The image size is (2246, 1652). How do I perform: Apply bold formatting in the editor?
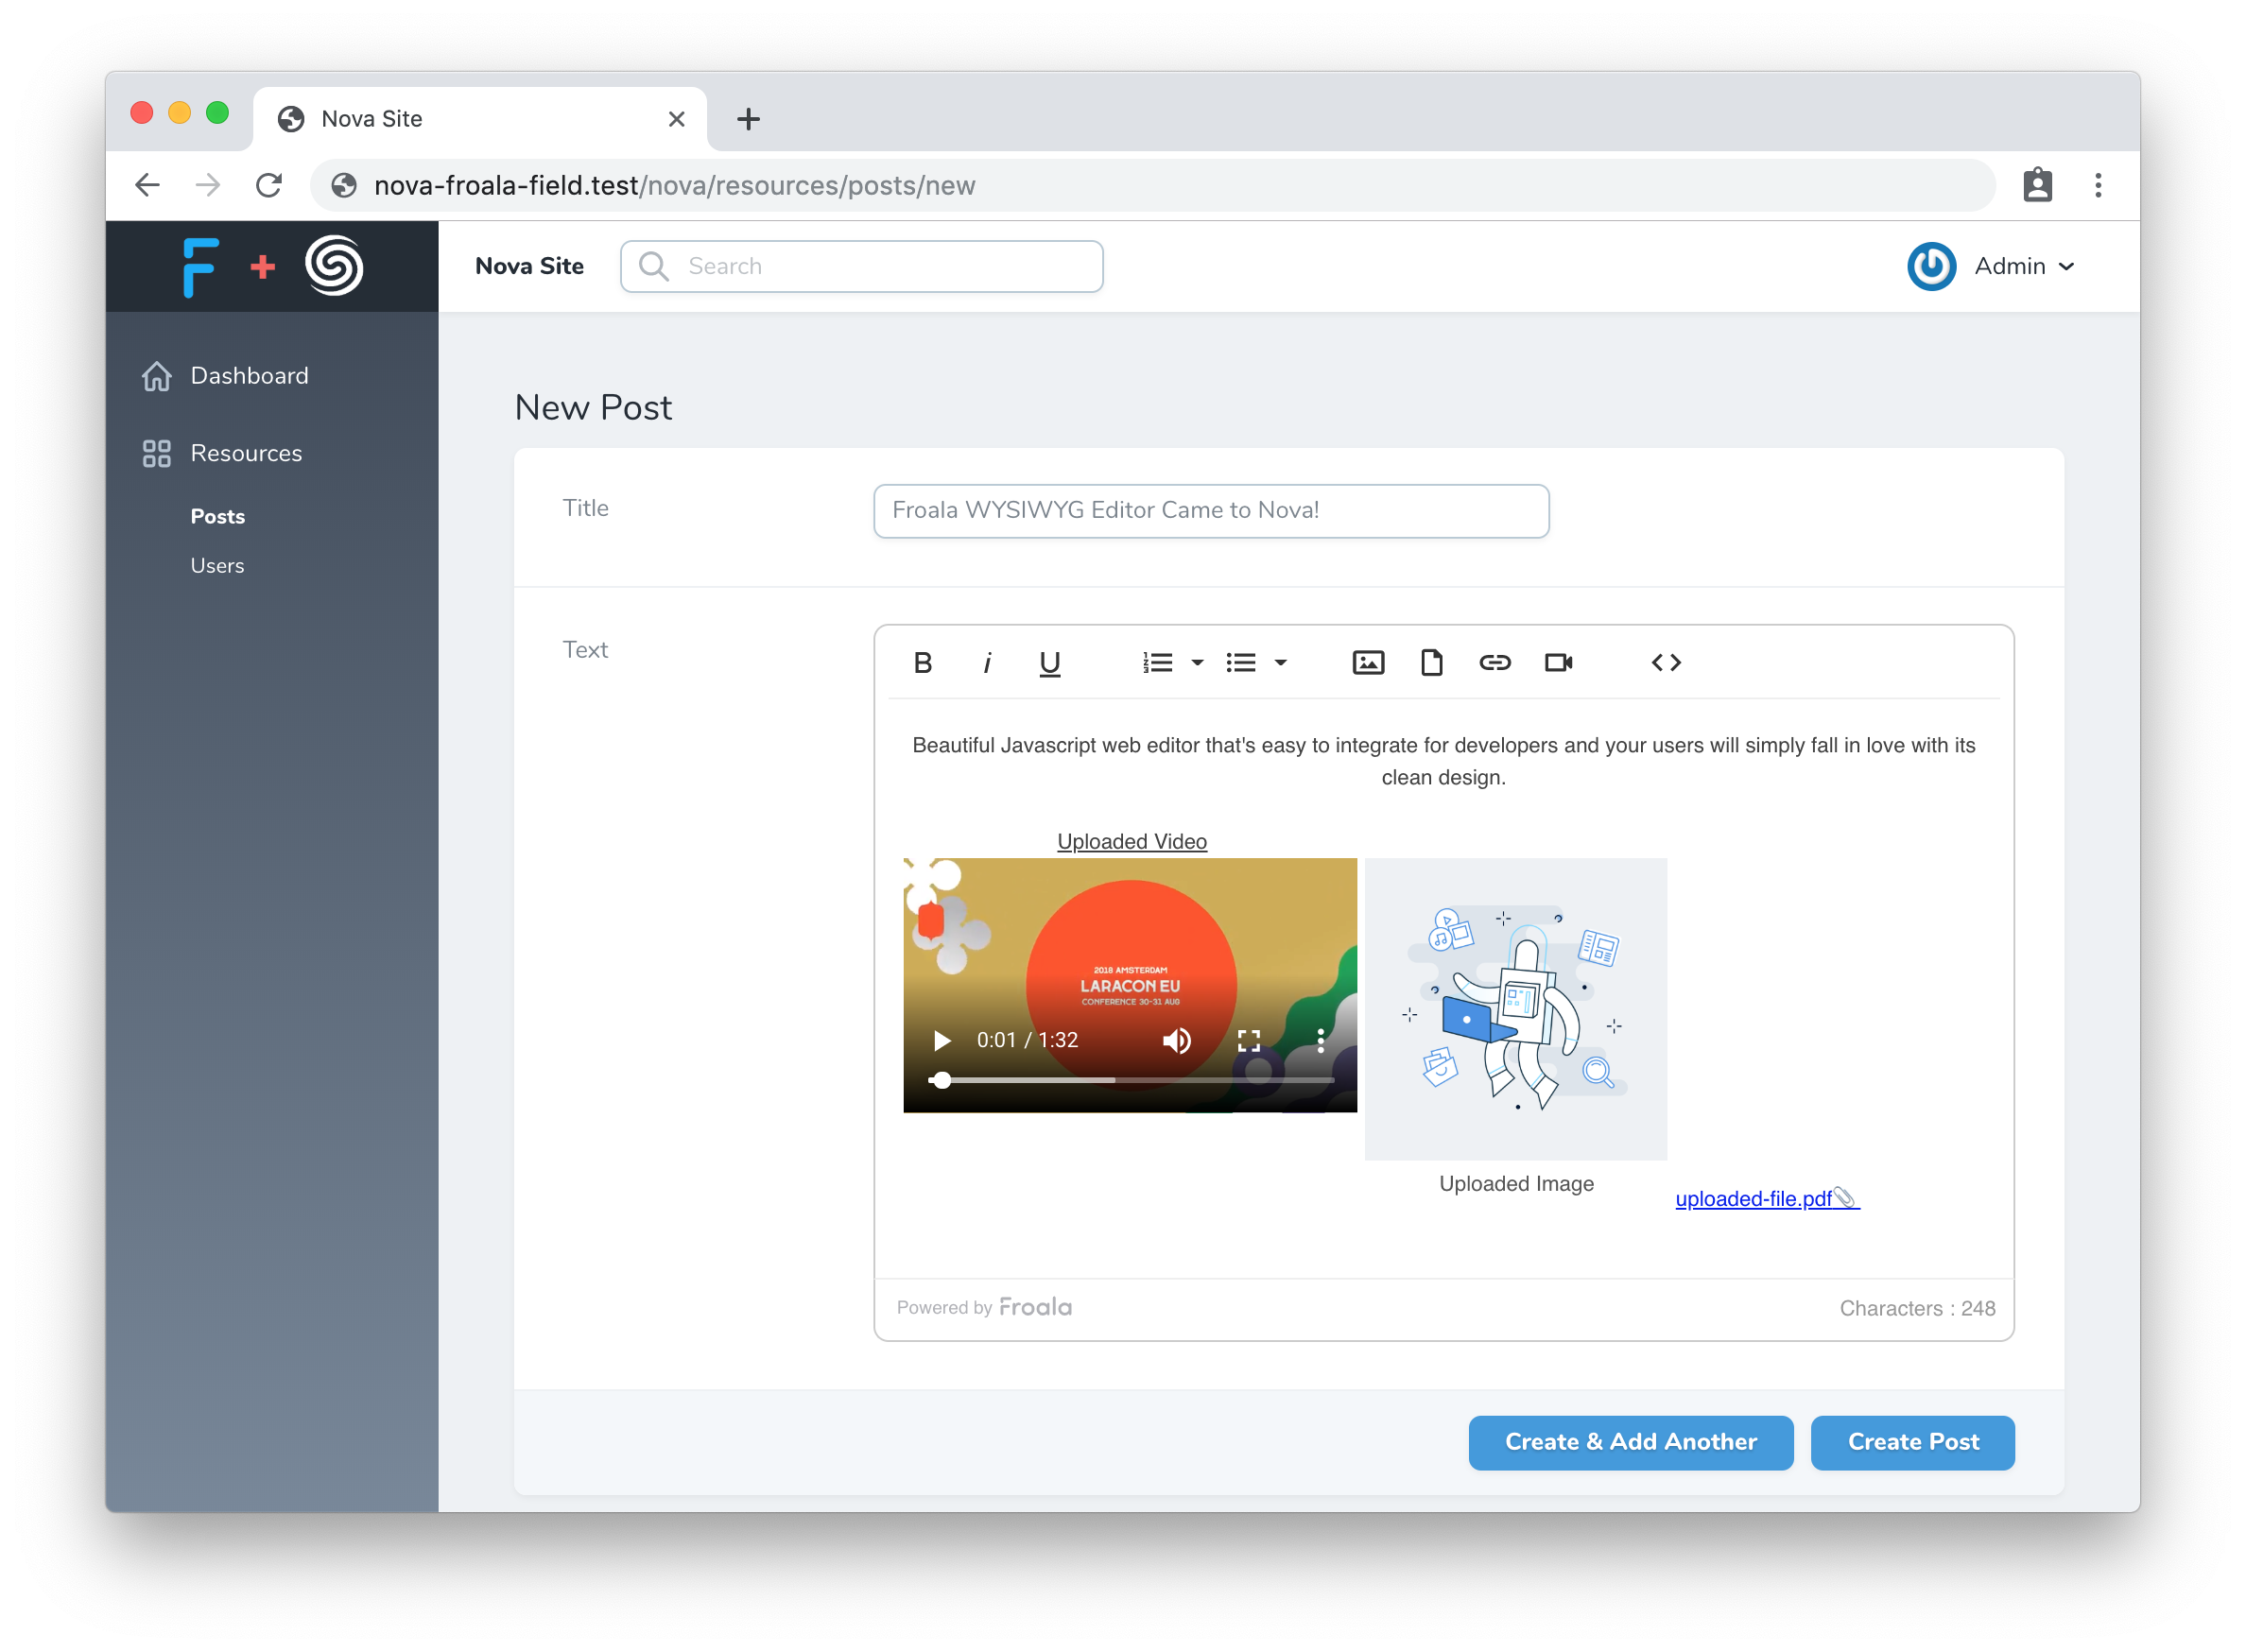click(922, 662)
